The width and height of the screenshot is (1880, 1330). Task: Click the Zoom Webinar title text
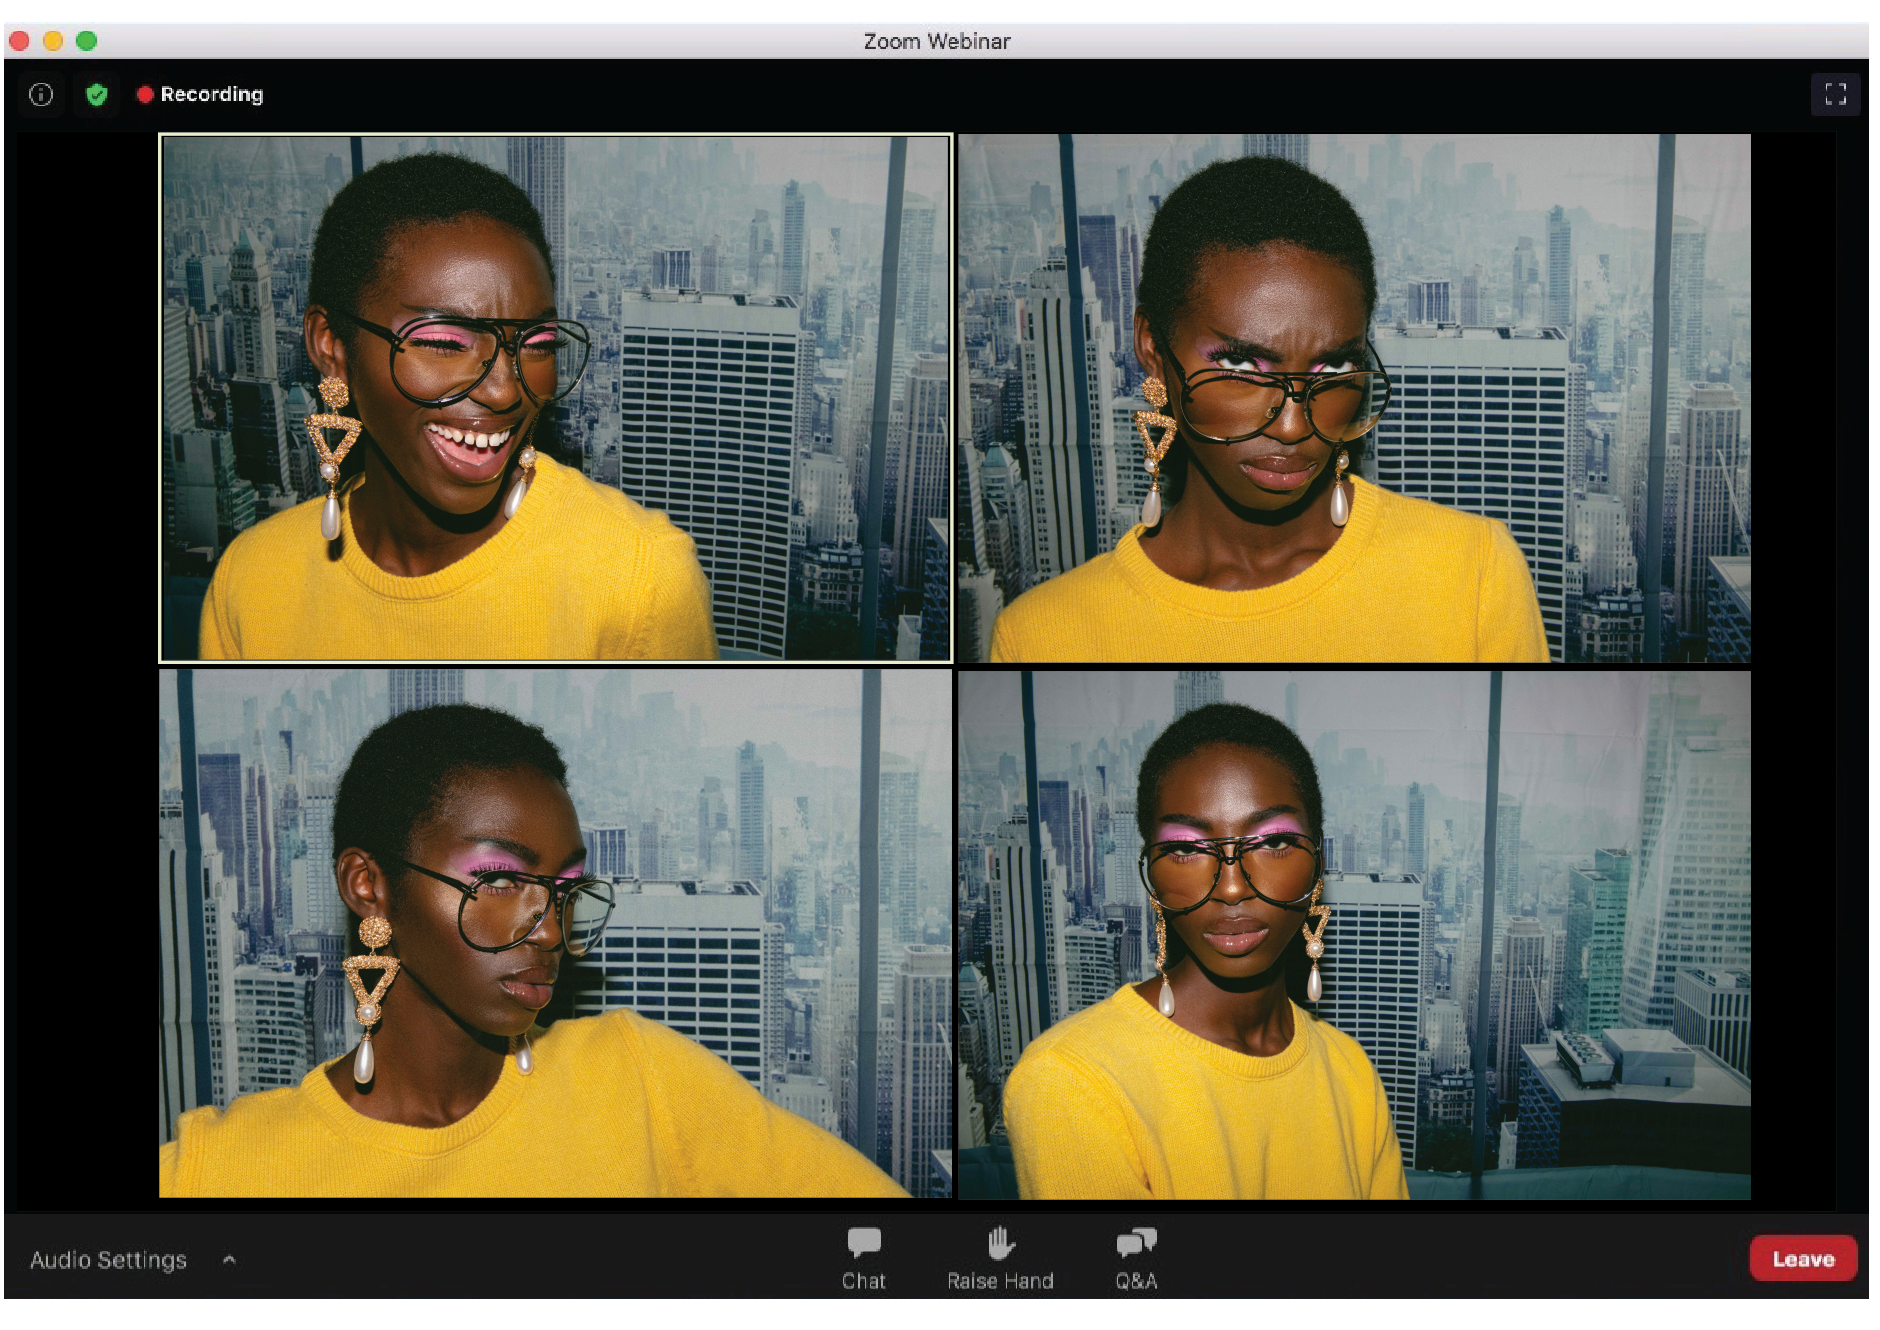[x=937, y=41]
